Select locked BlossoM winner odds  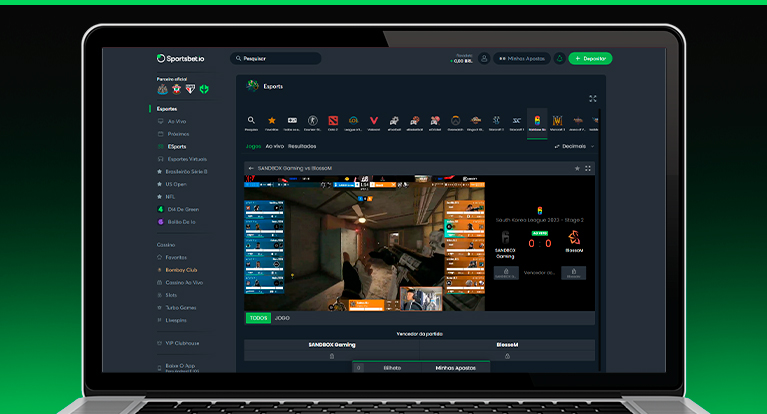point(507,356)
